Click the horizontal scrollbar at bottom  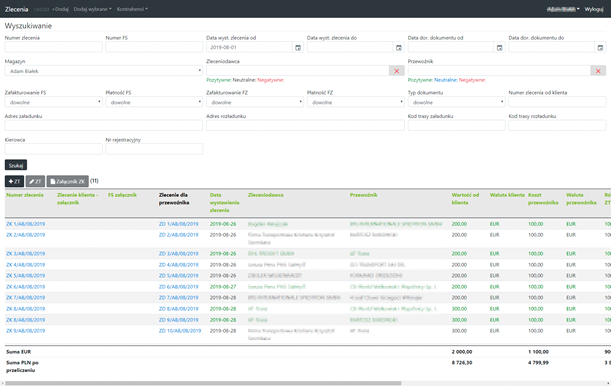click(203, 383)
